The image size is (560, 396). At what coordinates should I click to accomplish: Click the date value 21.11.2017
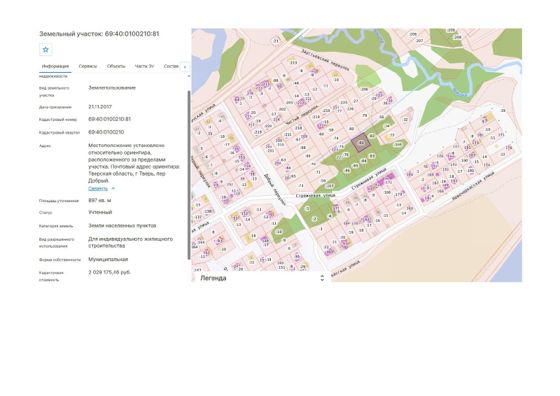pos(100,107)
